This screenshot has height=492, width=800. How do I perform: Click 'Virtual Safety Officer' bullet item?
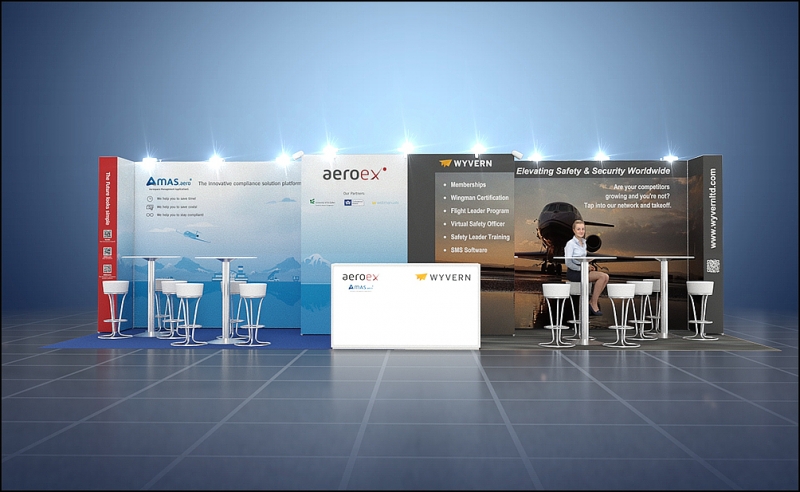478,224
